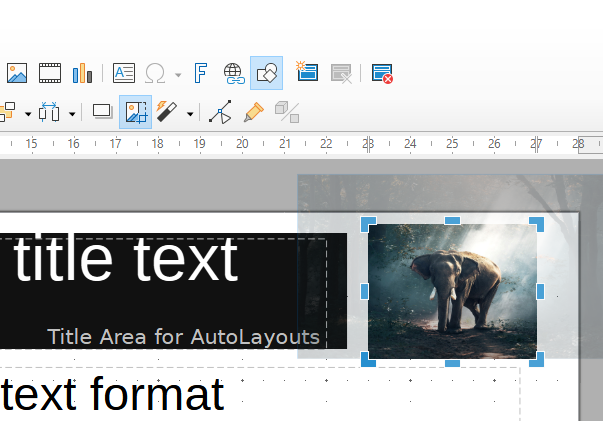Open the Distribute objects dropdown arrow

coord(72,113)
